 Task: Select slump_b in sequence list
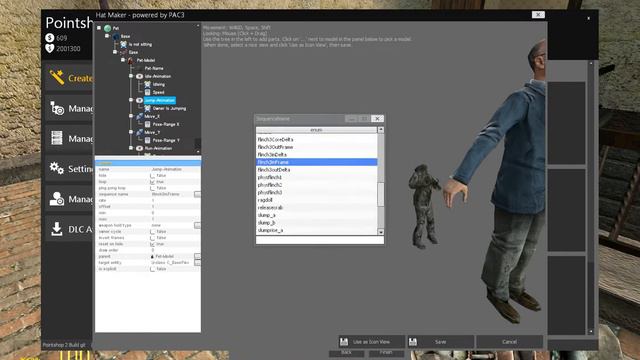316,223
